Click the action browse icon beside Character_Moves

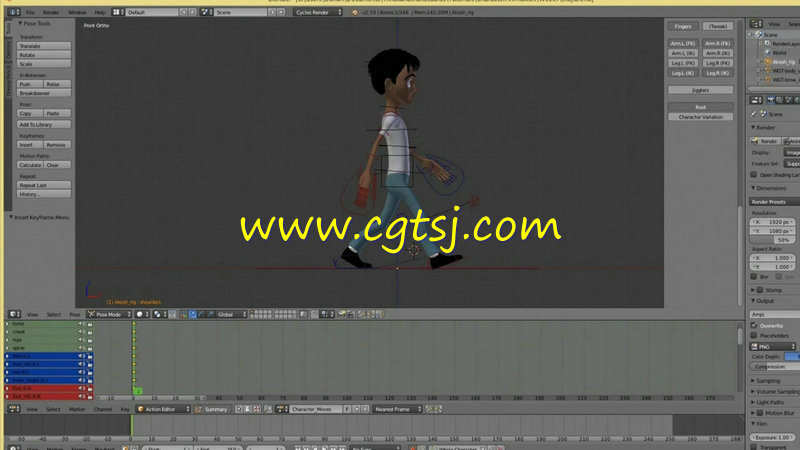(x=281, y=409)
